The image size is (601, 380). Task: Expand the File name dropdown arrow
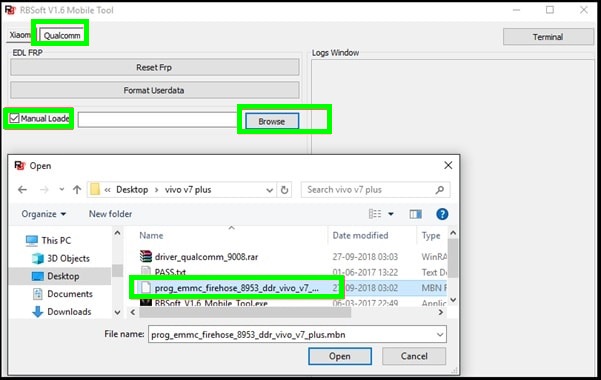[x=440, y=335]
